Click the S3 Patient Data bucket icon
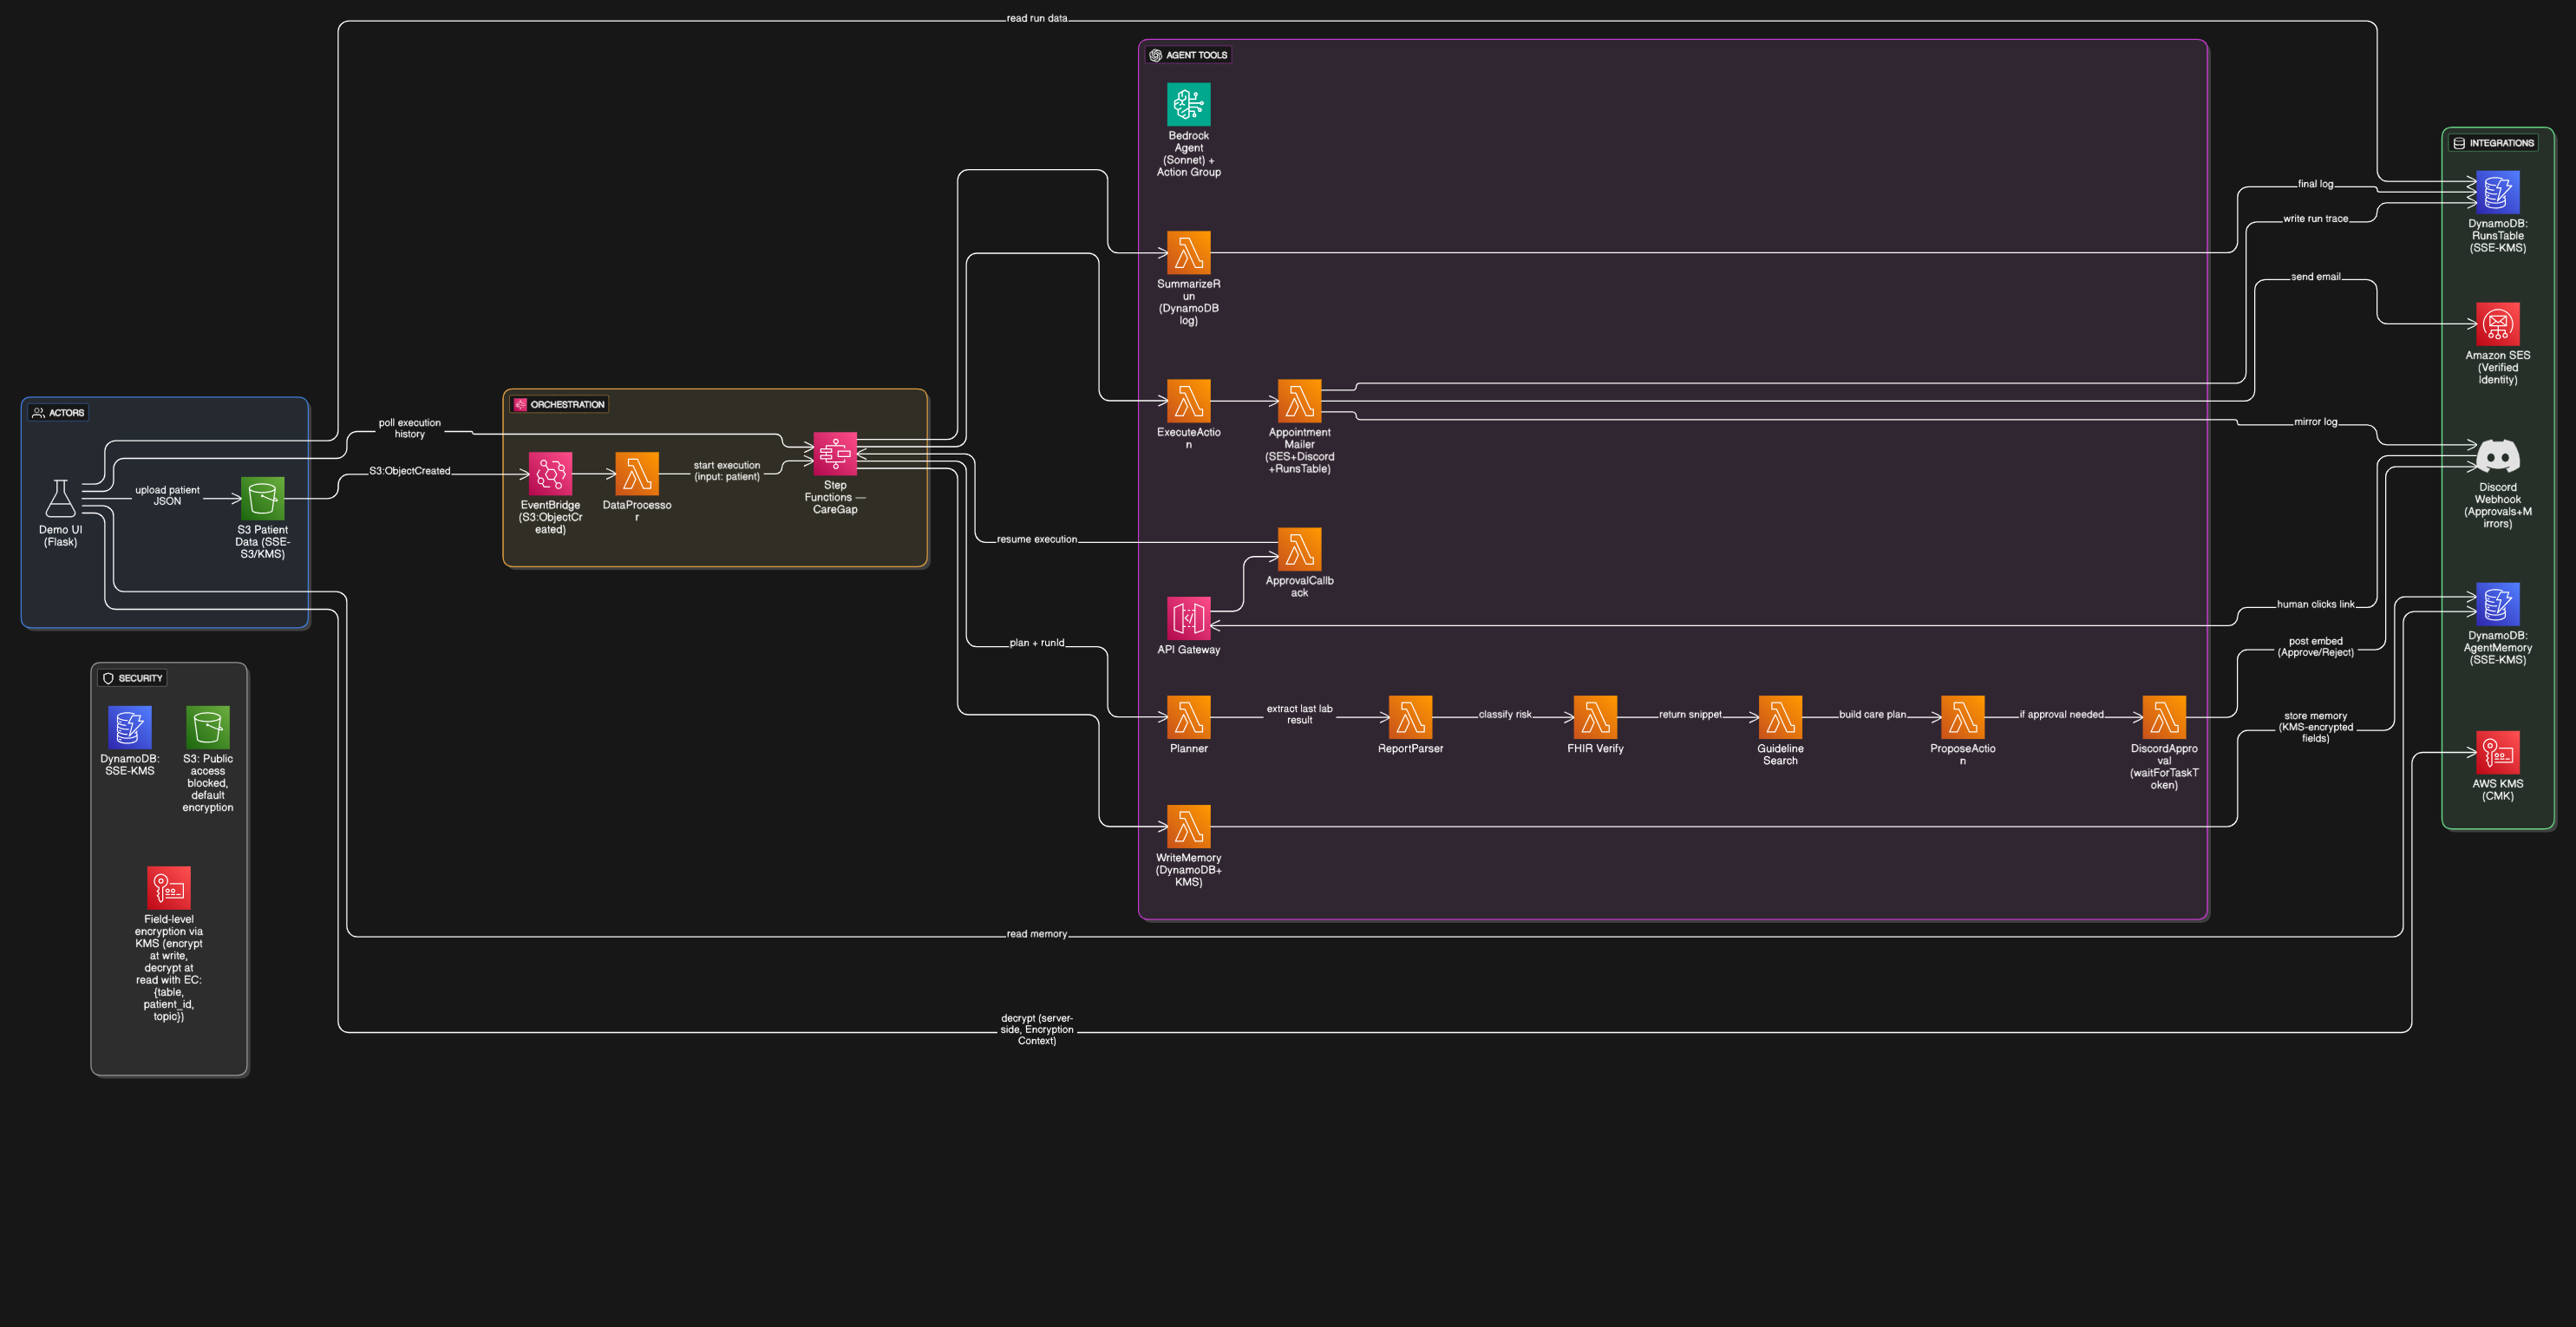 coord(262,498)
